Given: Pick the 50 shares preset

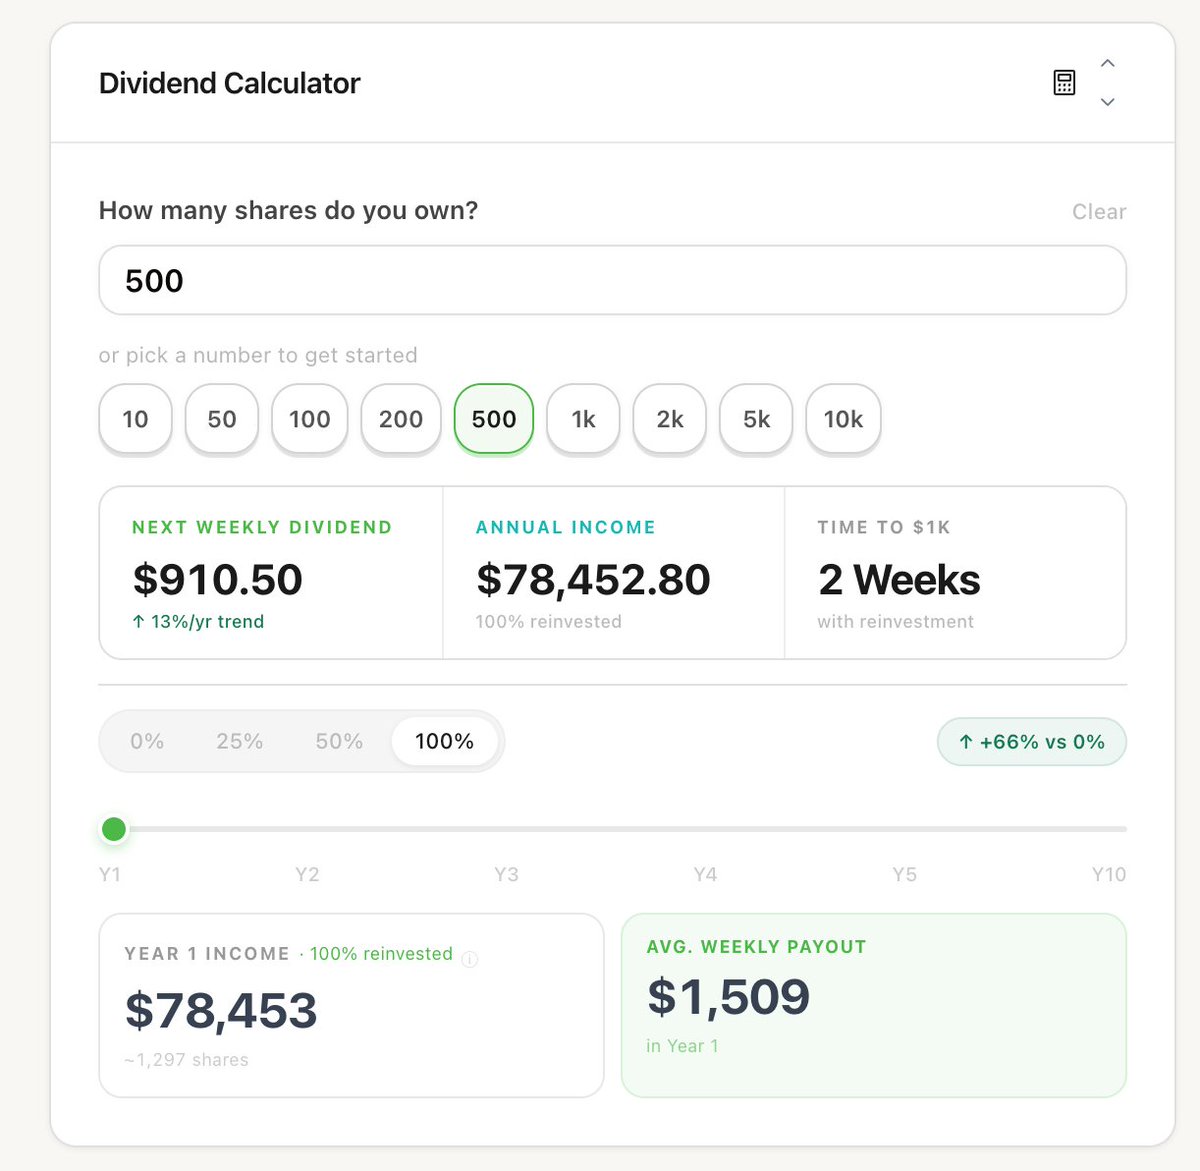Looking at the screenshot, I should [x=222, y=419].
